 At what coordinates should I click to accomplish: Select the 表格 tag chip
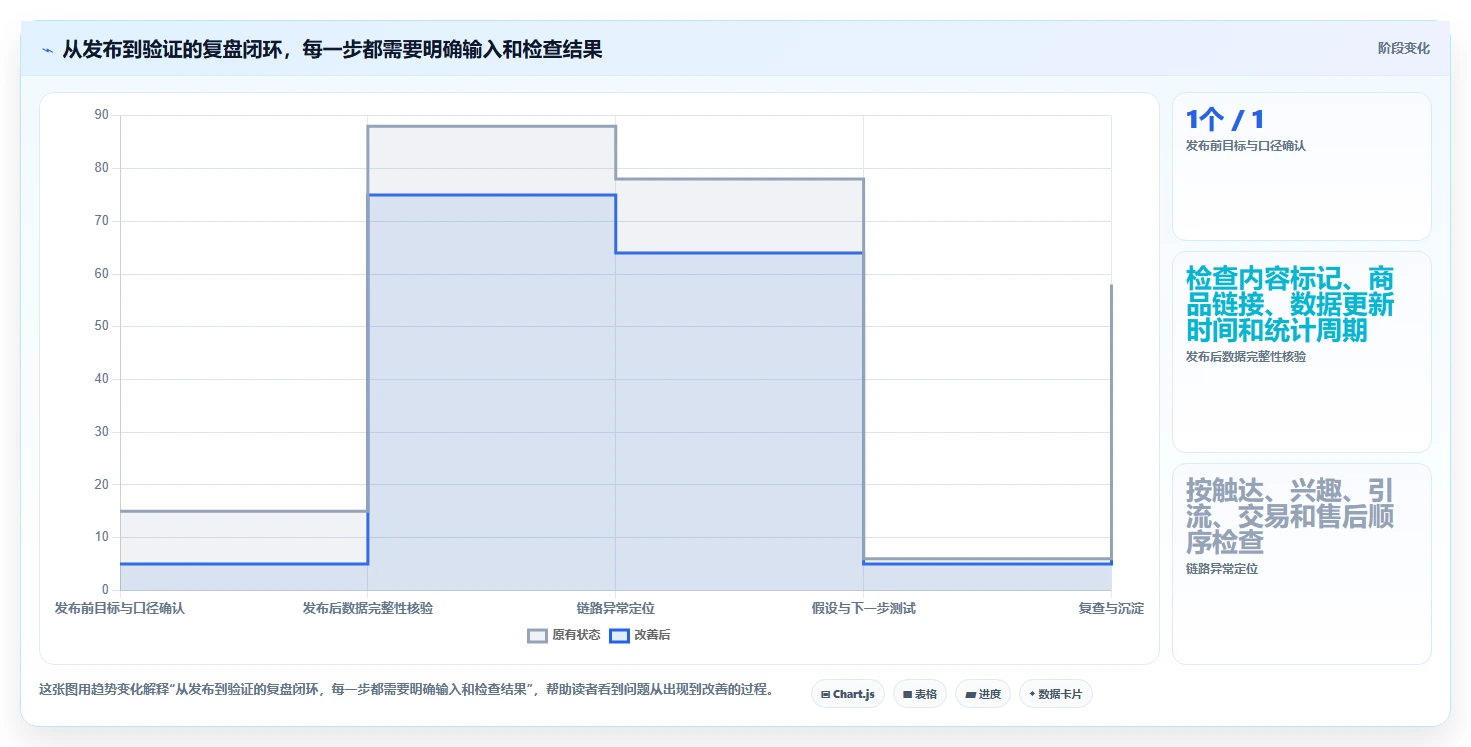[x=920, y=694]
